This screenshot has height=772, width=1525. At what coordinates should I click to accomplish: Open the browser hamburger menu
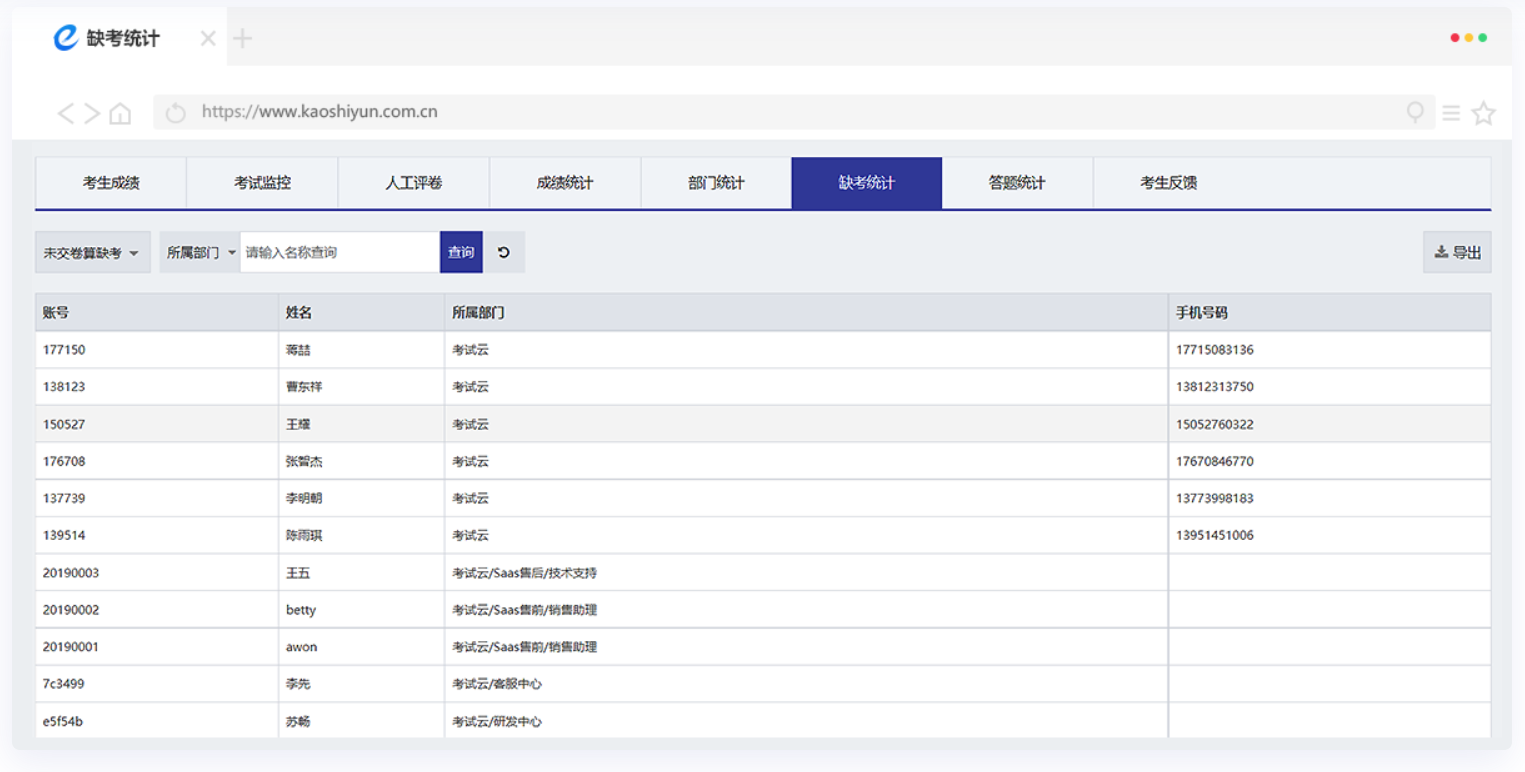click(x=1451, y=113)
